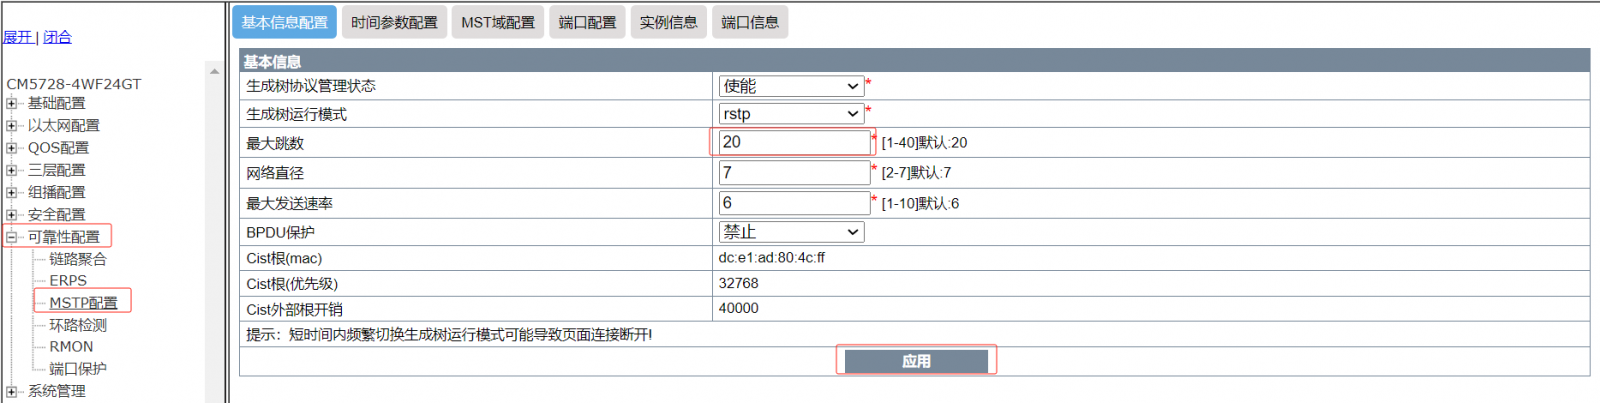The height and width of the screenshot is (403, 1600).
Task: Open the 生成树协议管理状态 dropdown
Action: pyautogui.click(x=790, y=86)
